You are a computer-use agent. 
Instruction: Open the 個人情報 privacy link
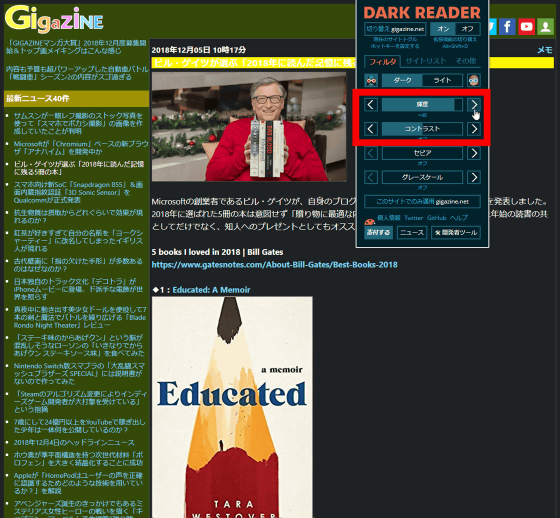click(389, 218)
